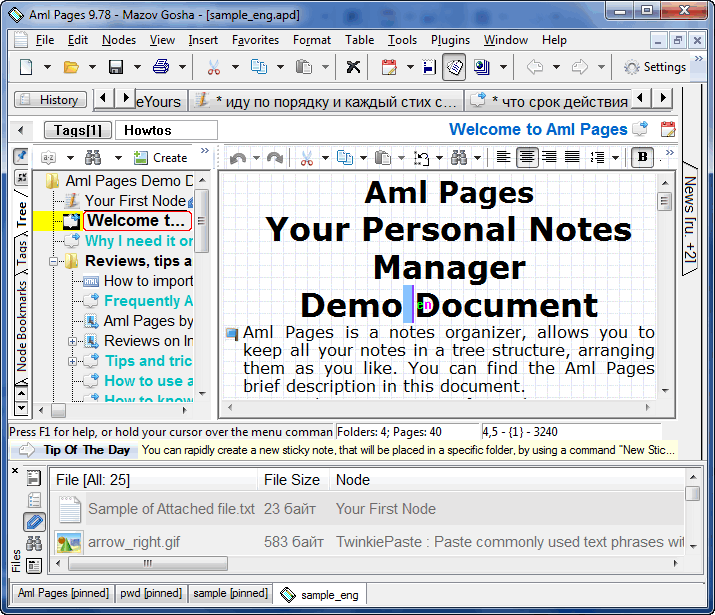Select Why I need it tree node

pos(139,241)
